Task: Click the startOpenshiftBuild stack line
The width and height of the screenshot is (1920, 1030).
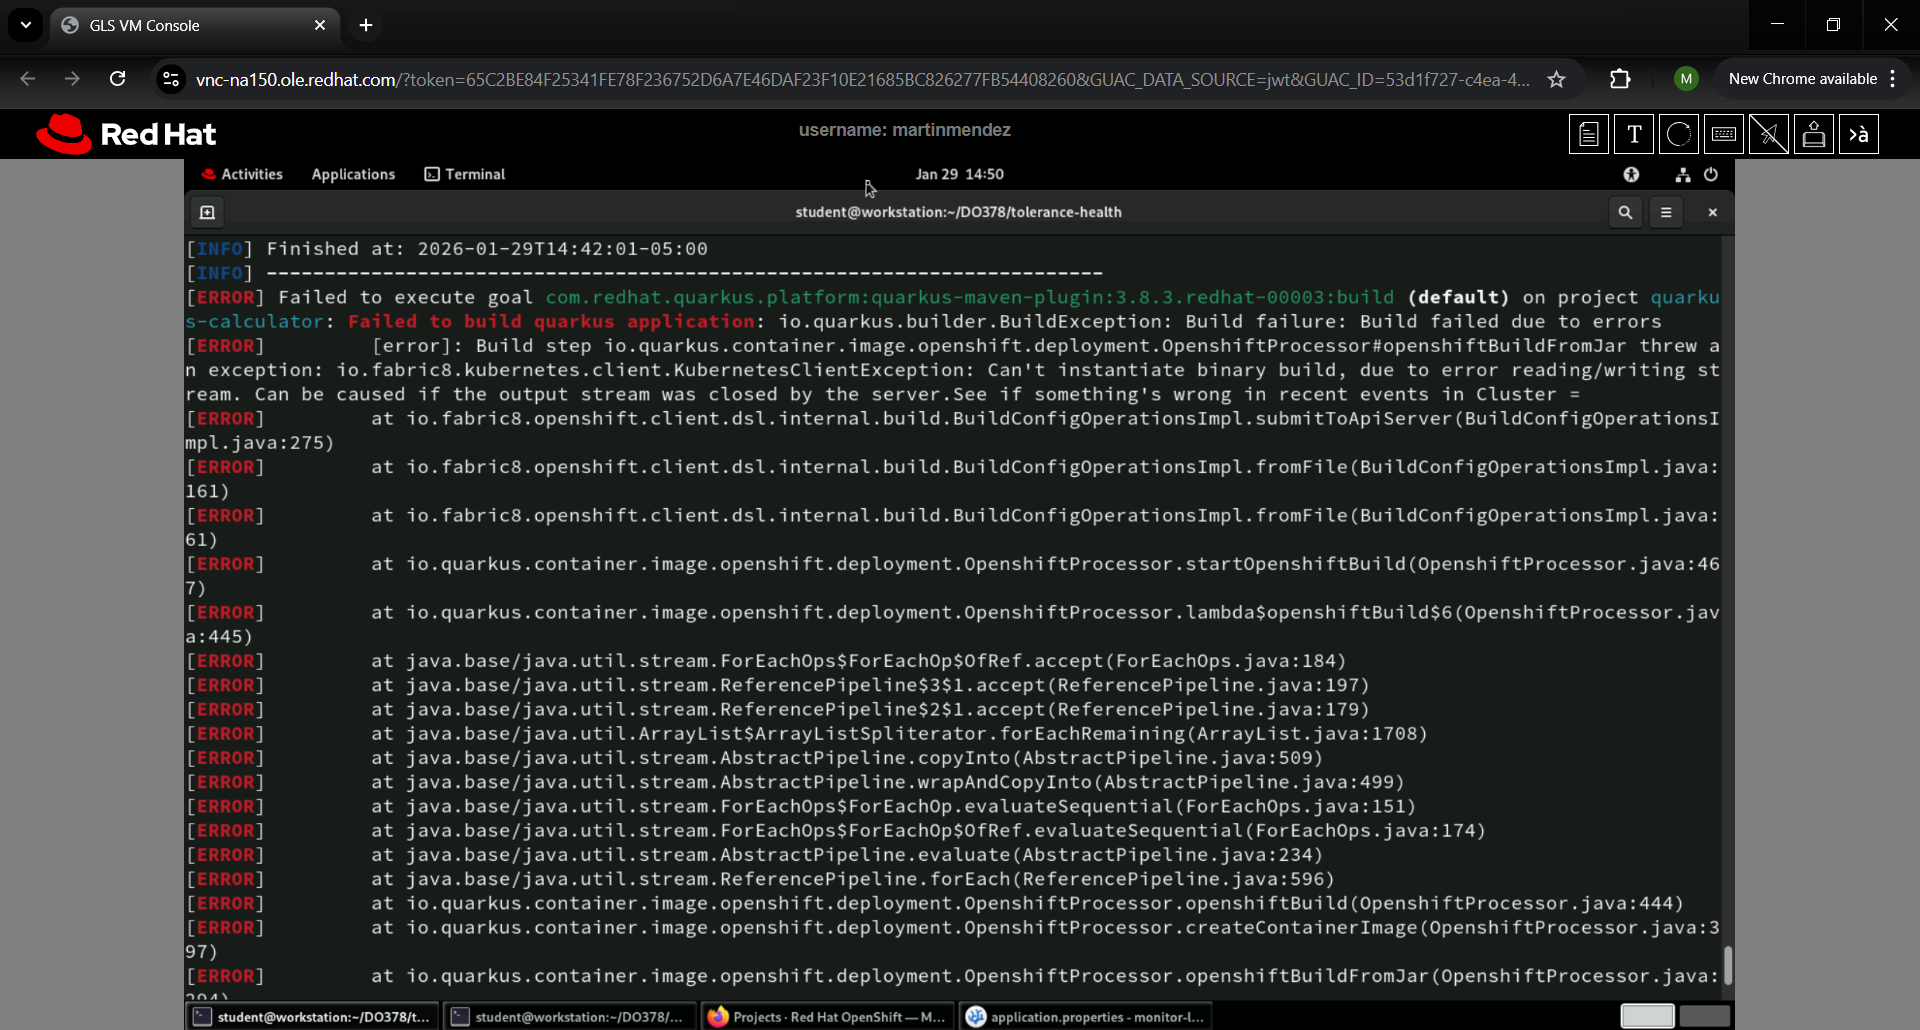Action: pyautogui.click(x=953, y=576)
